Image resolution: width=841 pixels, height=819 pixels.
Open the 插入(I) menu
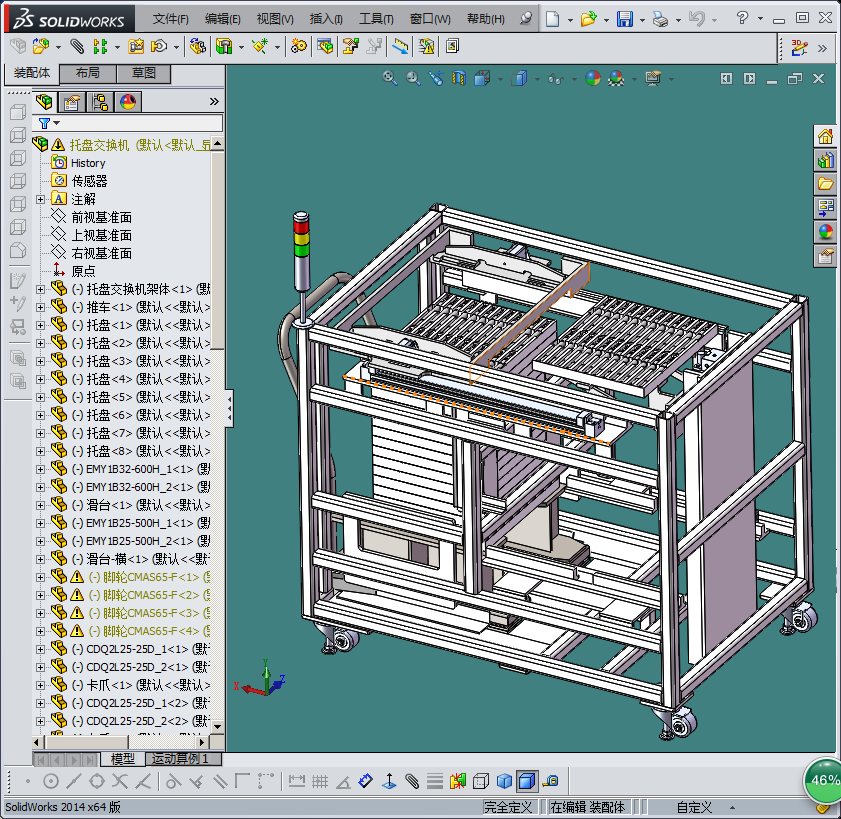[x=326, y=19]
